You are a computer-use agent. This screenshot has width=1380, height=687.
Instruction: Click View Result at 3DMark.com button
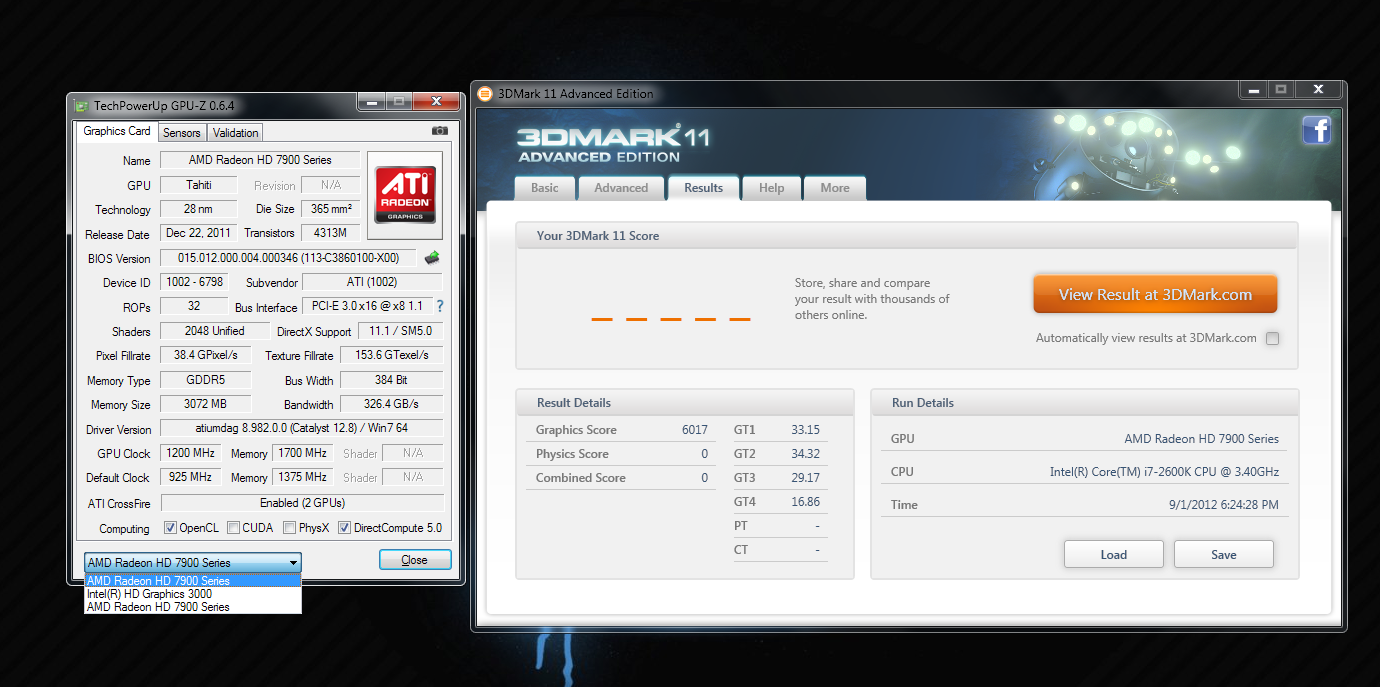pyautogui.click(x=1155, y=295)
